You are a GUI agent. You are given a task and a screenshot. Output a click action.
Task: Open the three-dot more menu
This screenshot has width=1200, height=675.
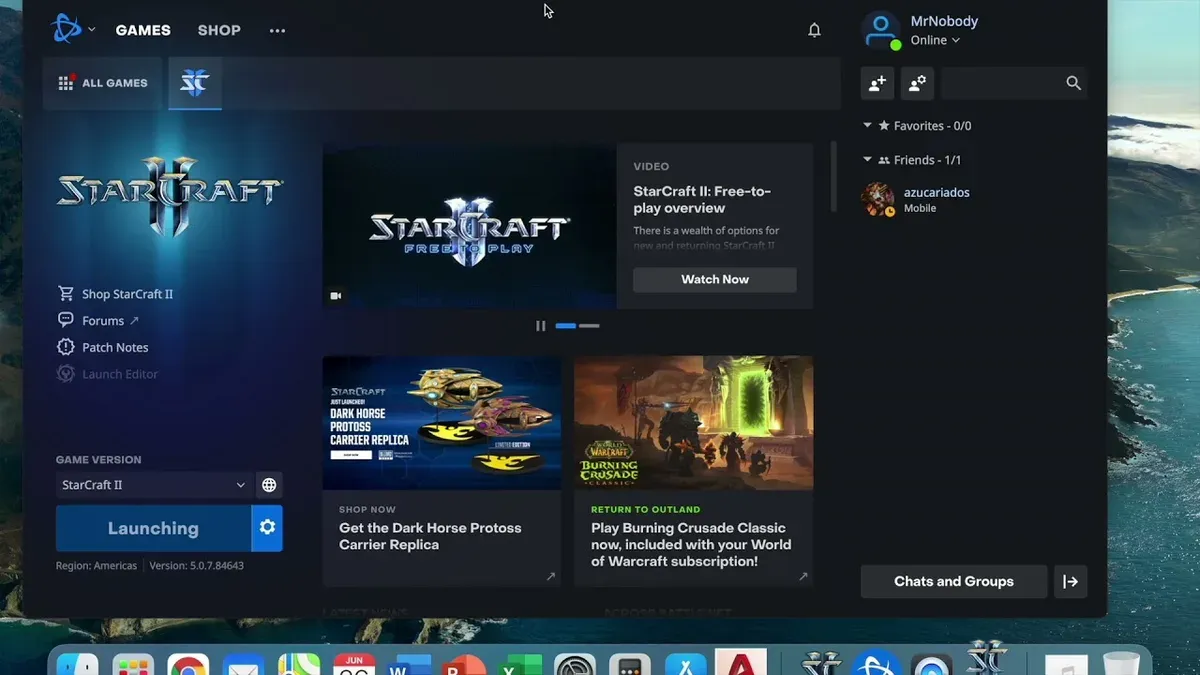277,31
